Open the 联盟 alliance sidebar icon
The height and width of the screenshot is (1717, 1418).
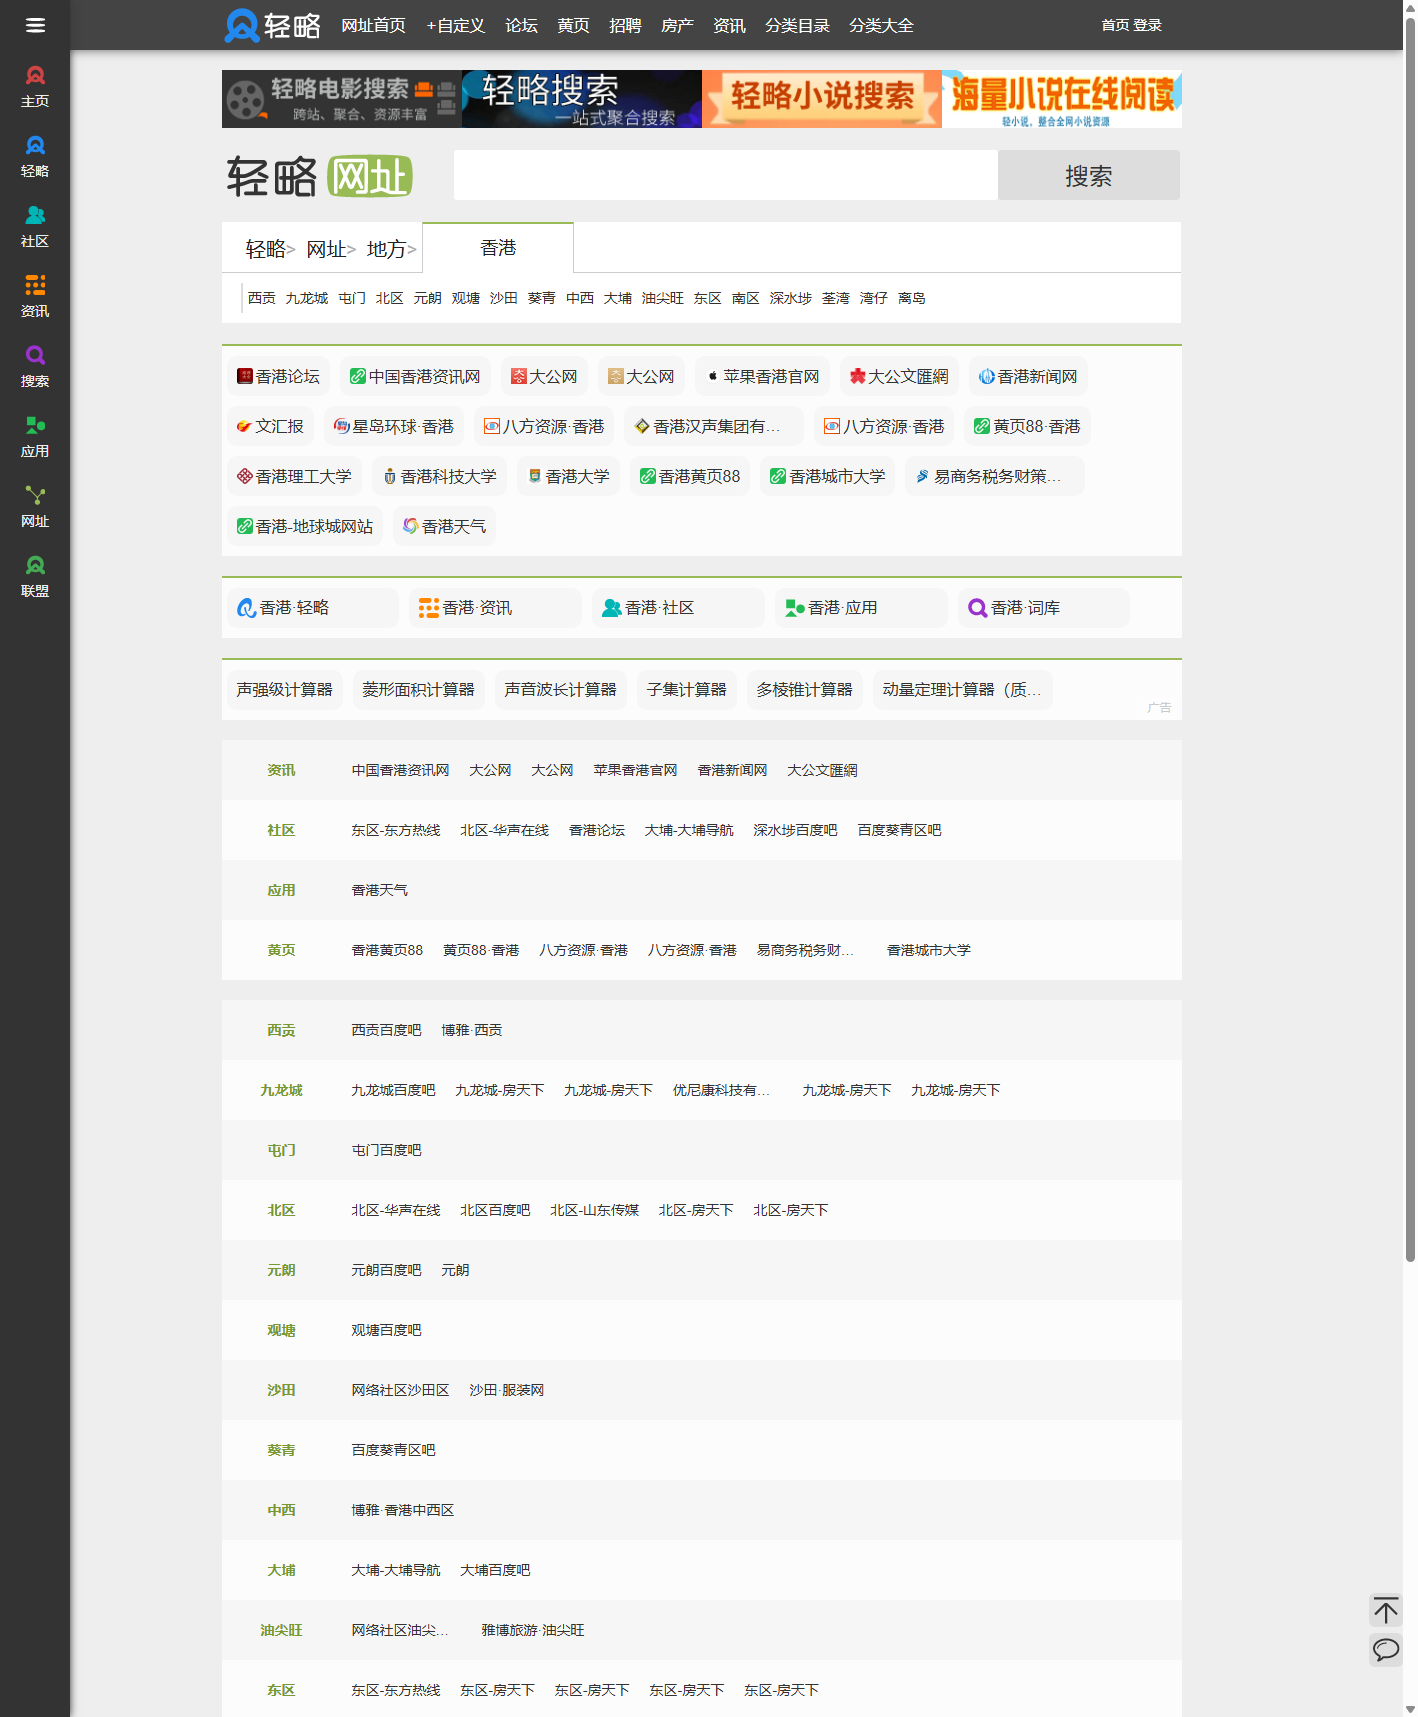point(35,576)
